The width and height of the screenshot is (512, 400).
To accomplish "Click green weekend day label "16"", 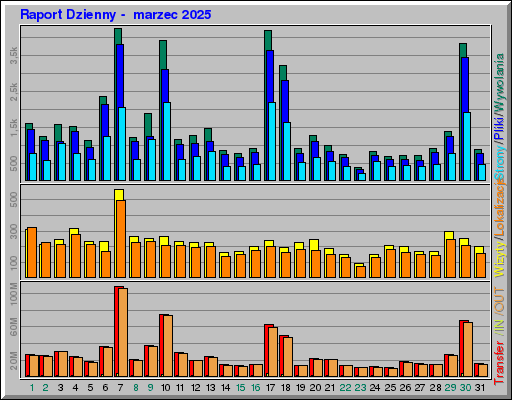I will point(255,388).
